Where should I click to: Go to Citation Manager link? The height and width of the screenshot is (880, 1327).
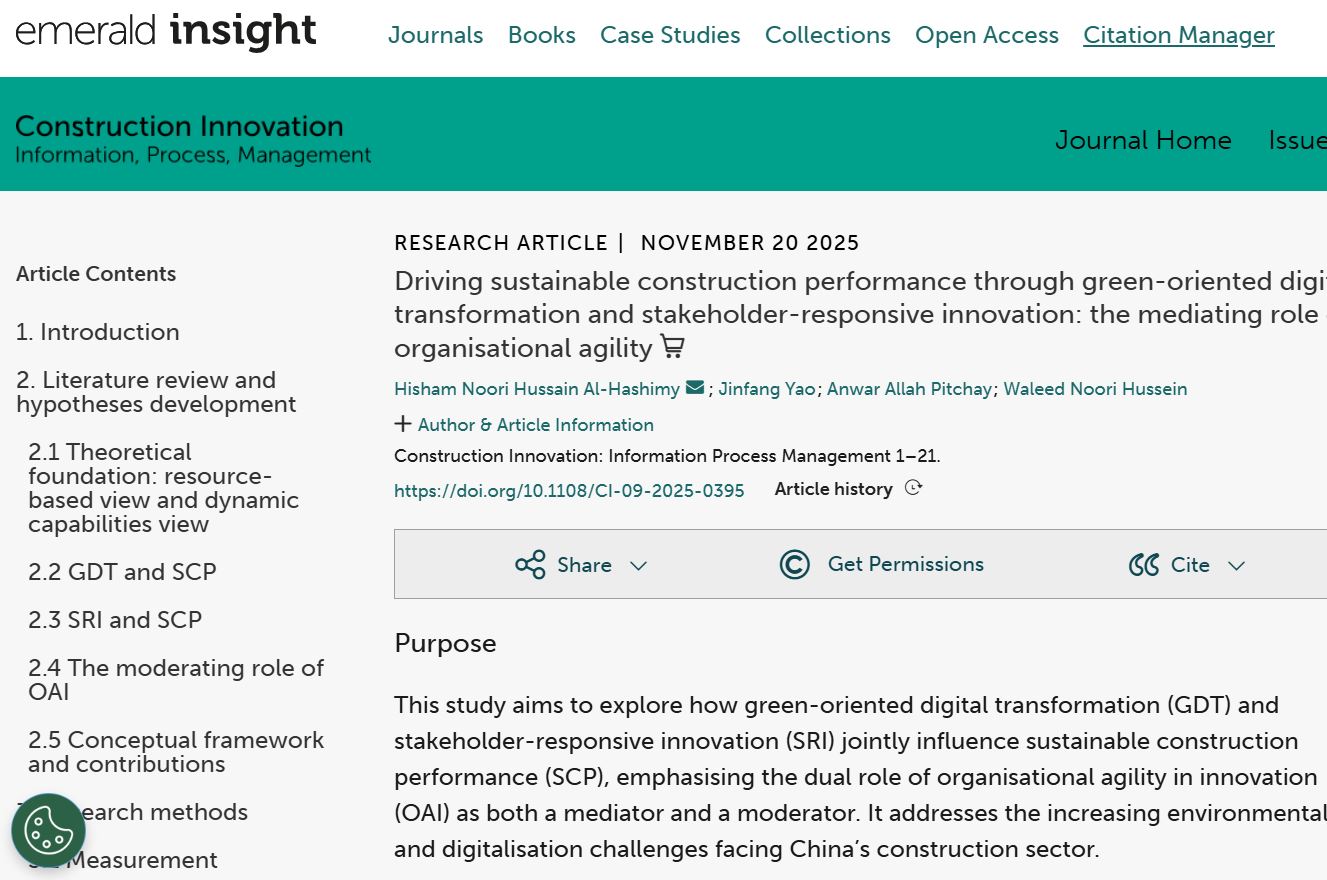(x=1178, y=35)
